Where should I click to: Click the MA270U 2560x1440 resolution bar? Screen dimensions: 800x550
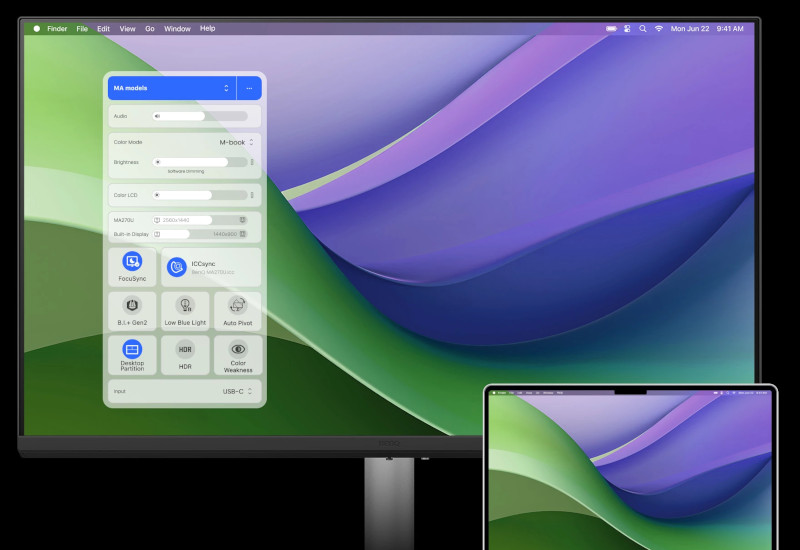click(182, 220)
